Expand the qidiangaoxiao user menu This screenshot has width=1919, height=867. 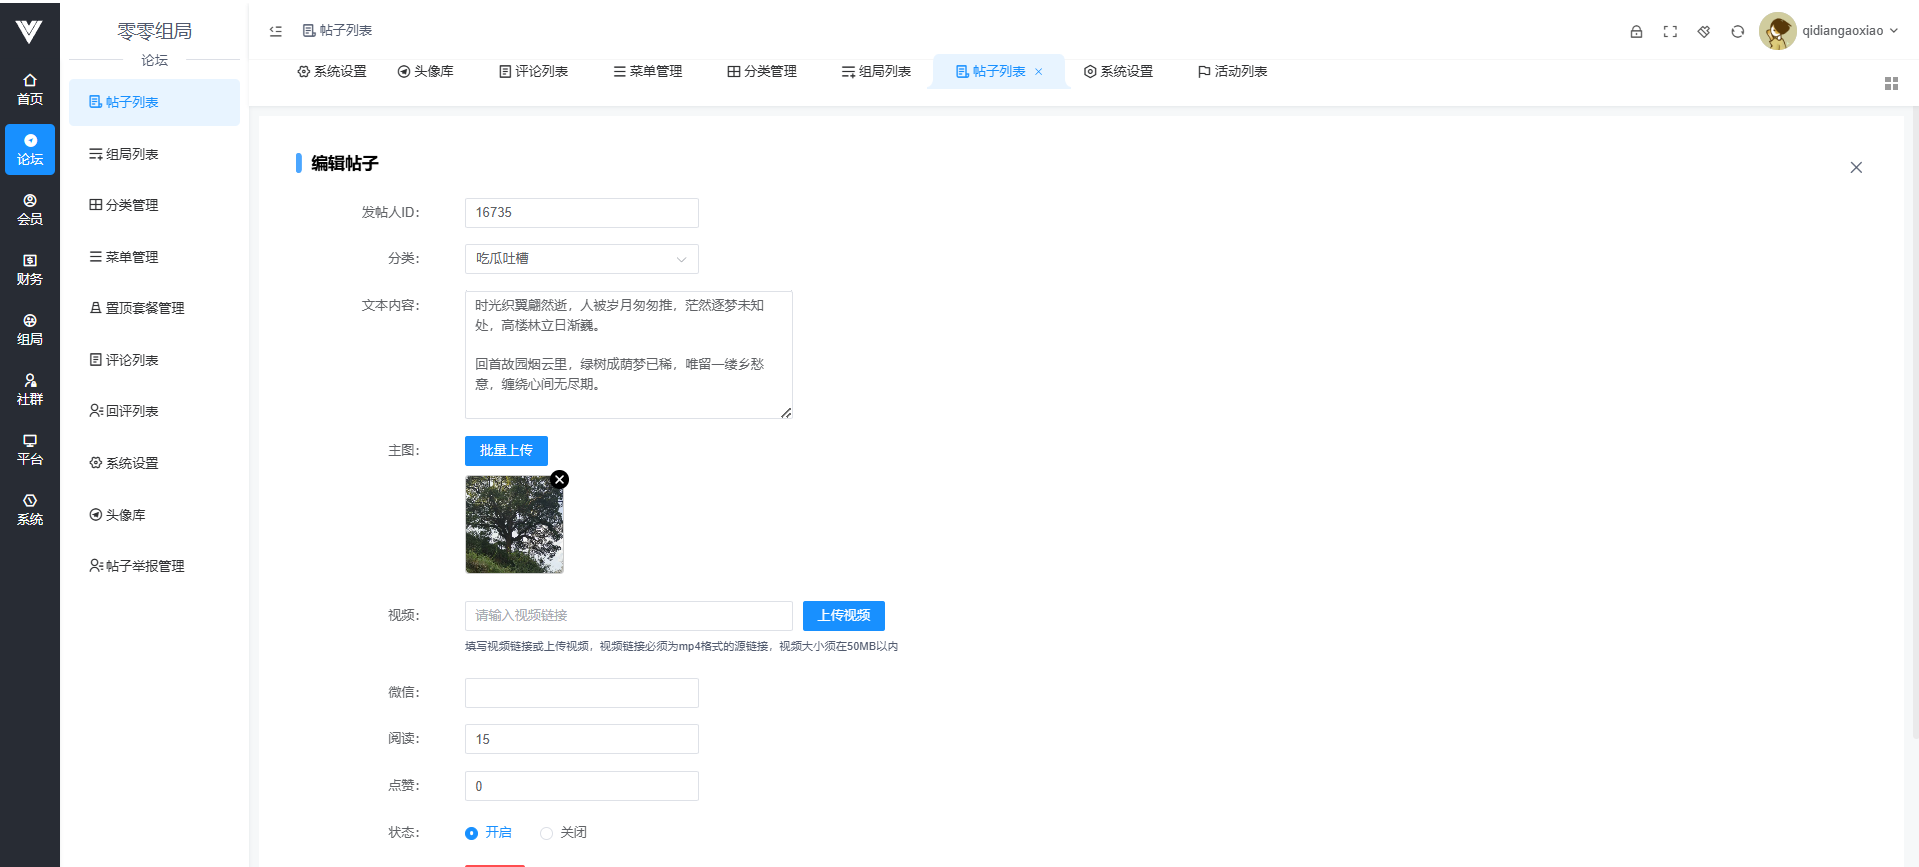tap(1829, 31)
